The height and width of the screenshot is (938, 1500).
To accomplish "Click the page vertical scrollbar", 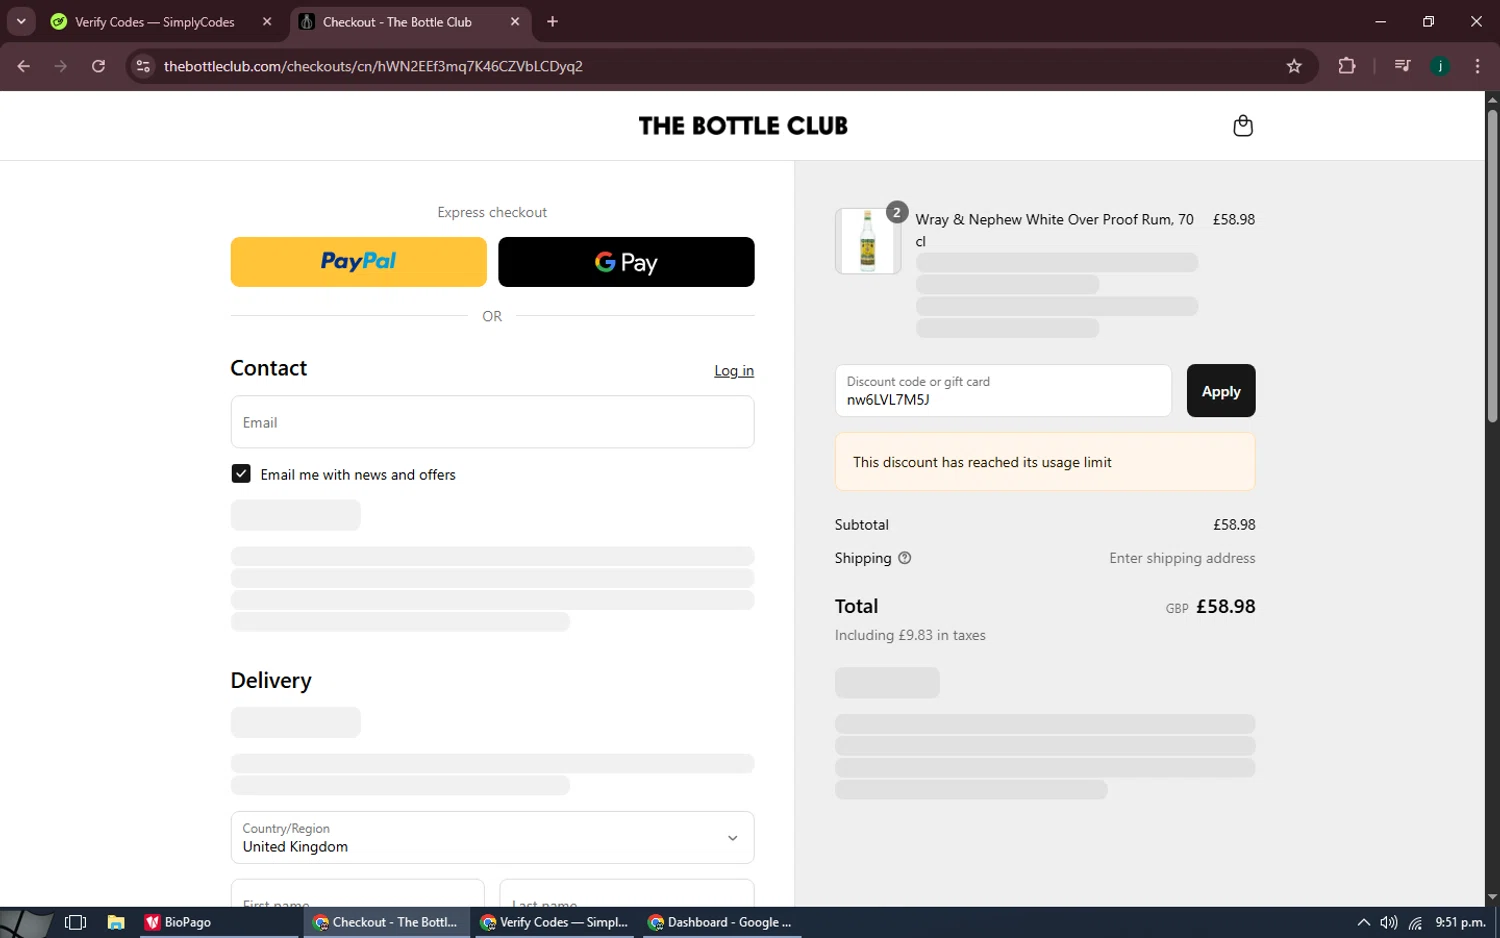I will point(1492,265).
